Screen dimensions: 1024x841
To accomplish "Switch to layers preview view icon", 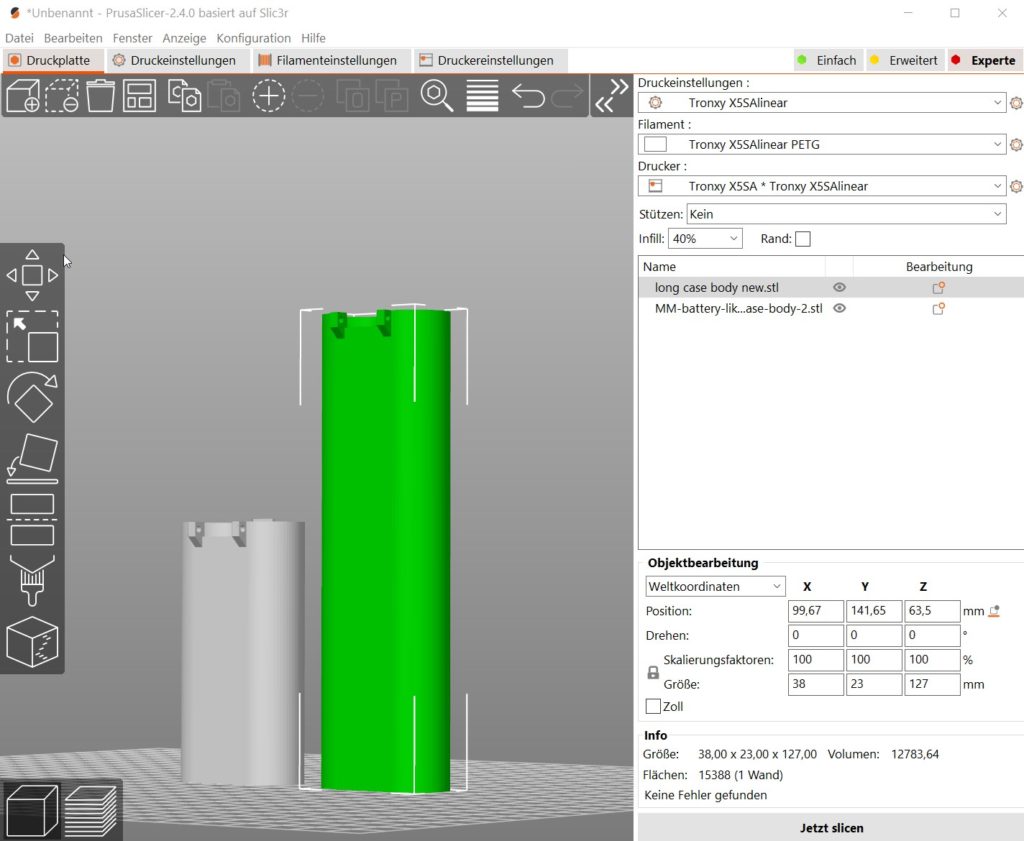I will tap(91, 810).
